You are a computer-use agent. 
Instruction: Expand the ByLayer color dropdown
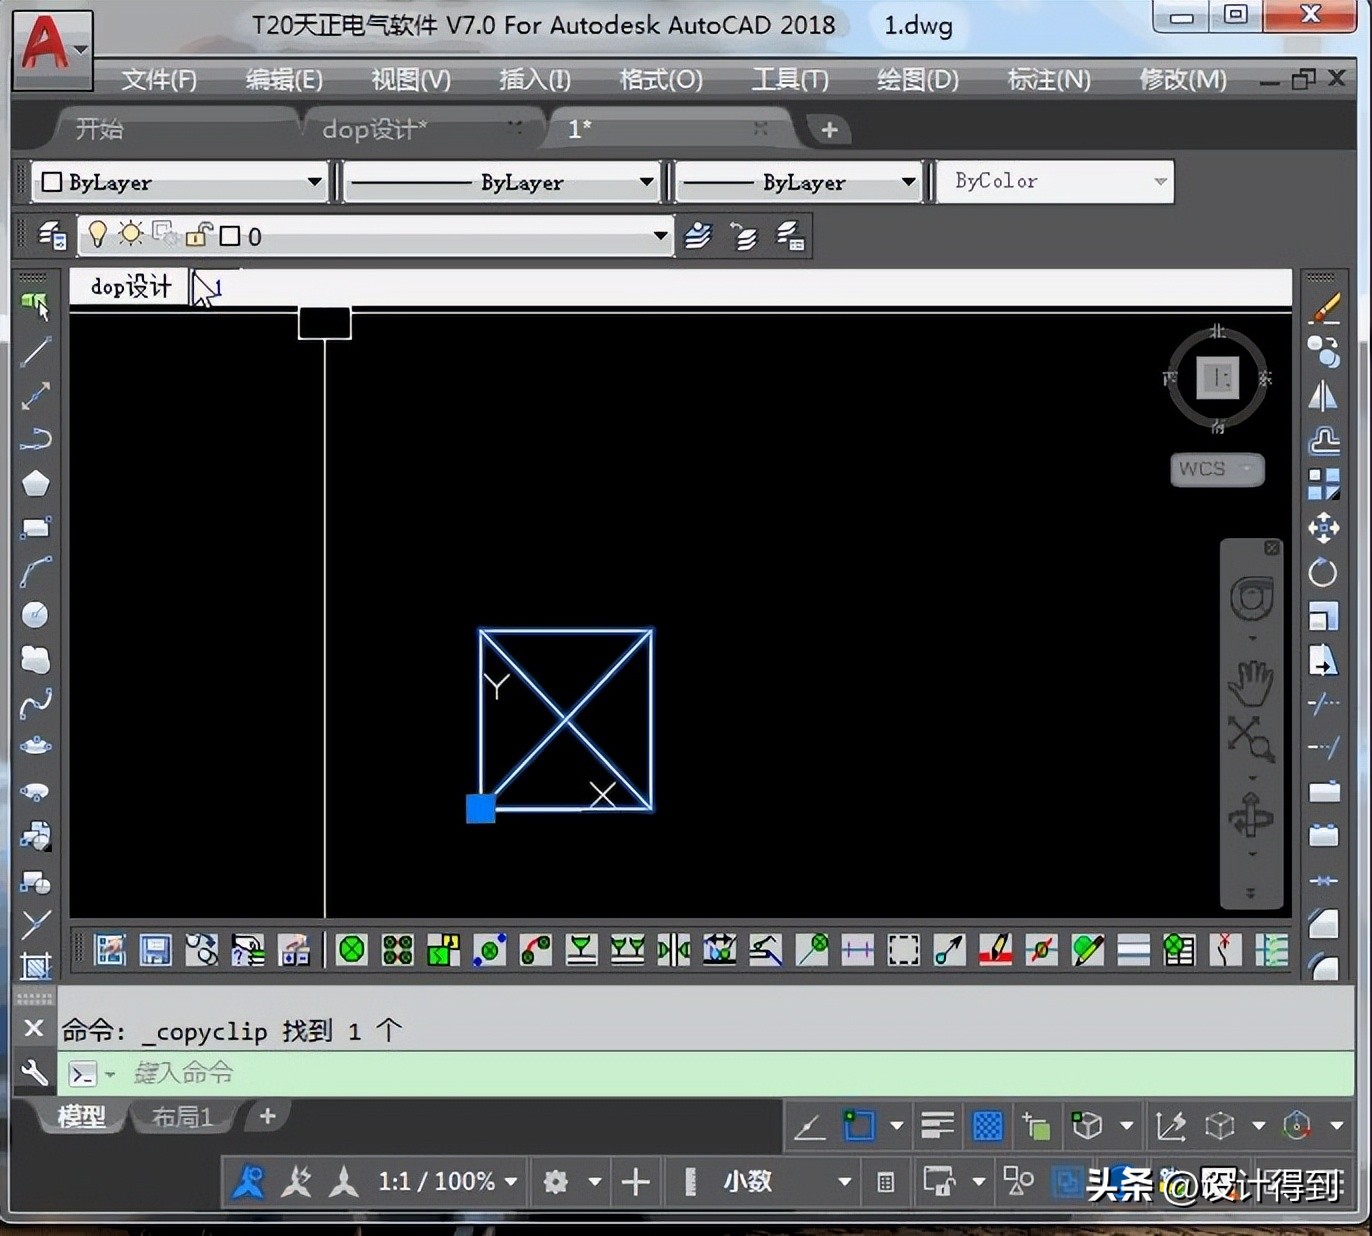(x=314, y=182)
